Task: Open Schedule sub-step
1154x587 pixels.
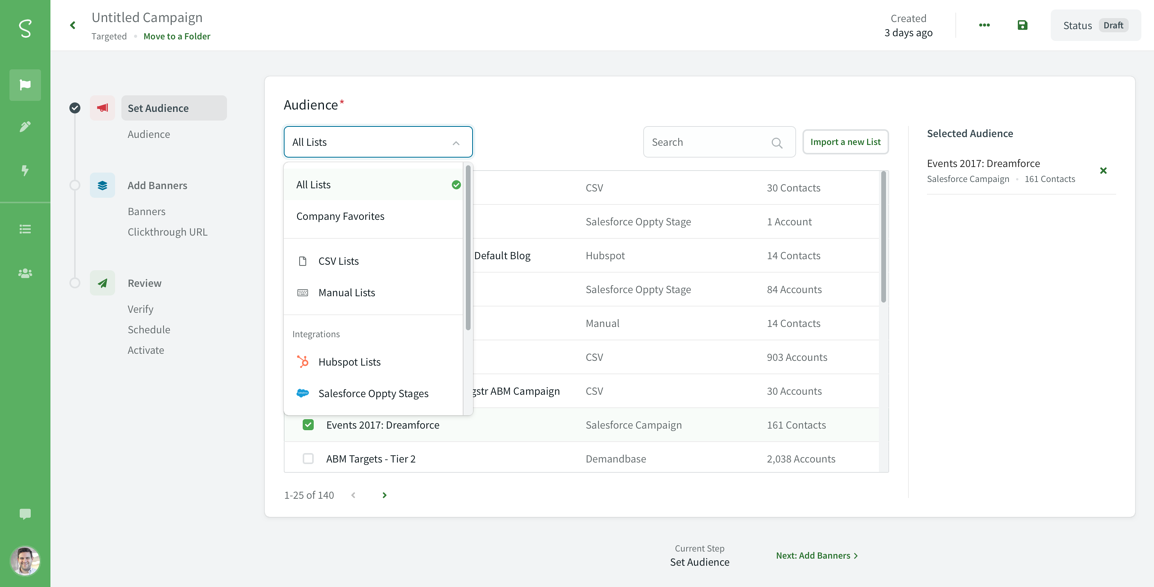Action: [149, 330]
